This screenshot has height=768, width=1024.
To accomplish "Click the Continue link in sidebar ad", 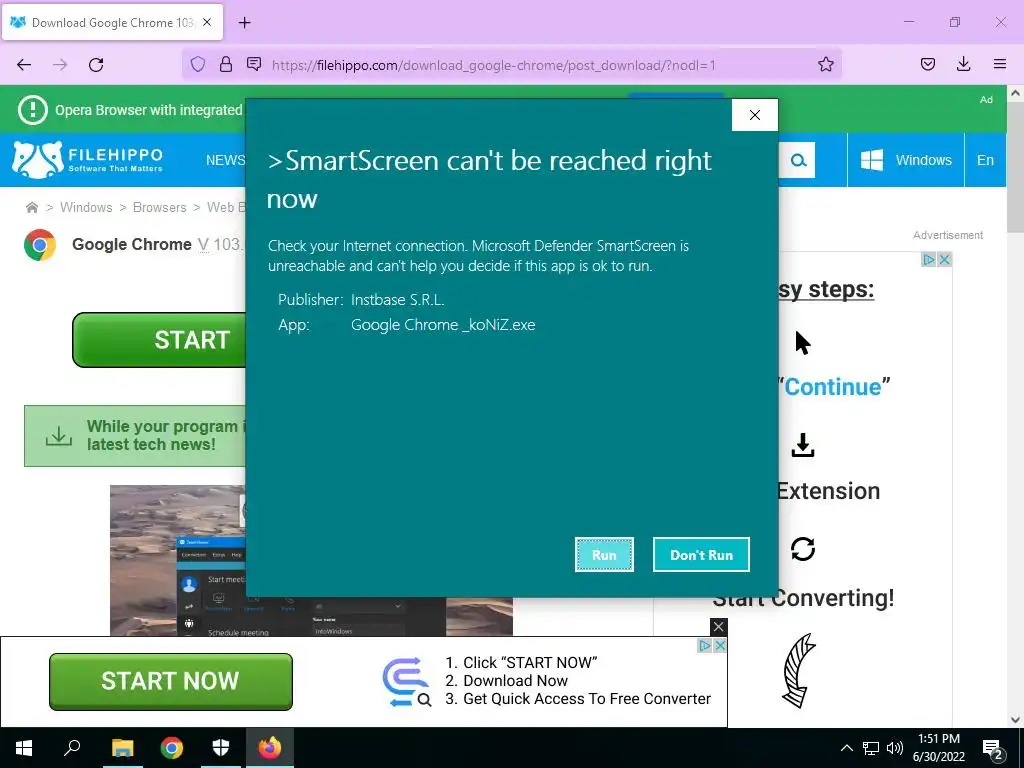I will point(833,387).
